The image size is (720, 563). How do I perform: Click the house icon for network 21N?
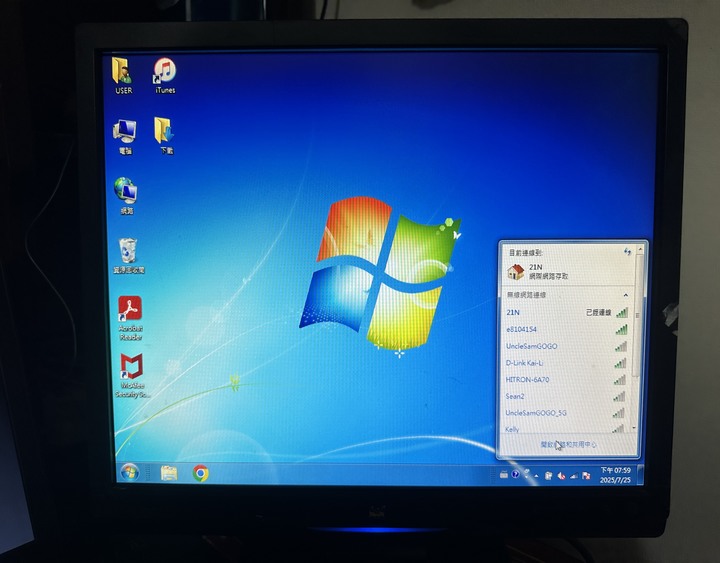point(515,272)
